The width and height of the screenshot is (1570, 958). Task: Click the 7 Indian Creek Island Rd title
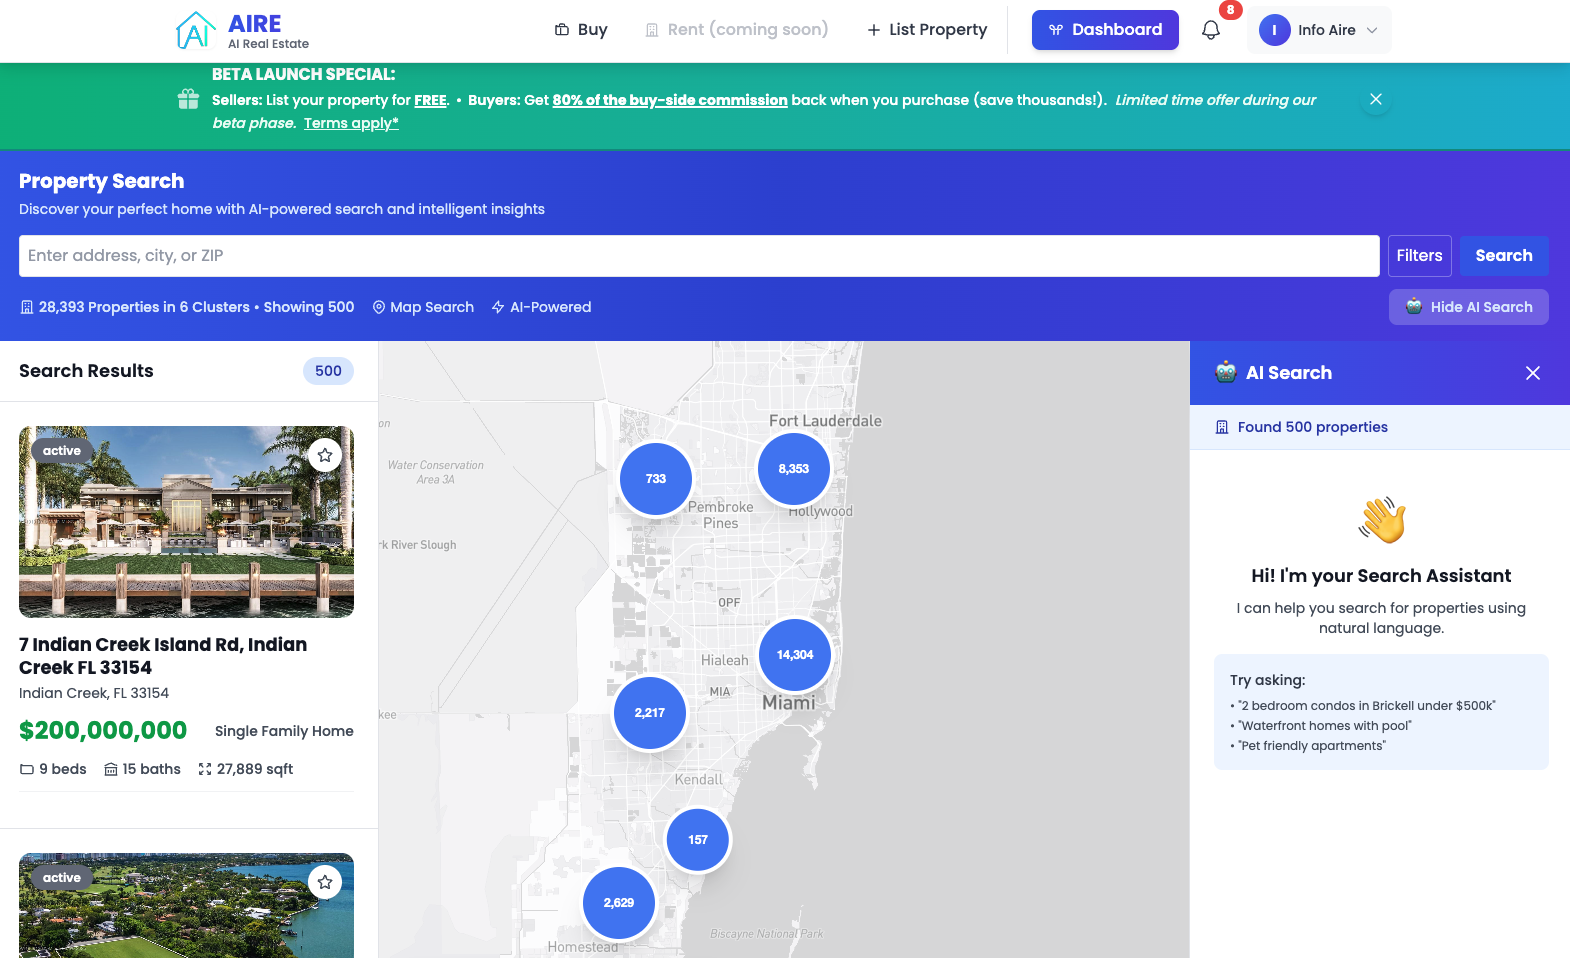[163, 656]
